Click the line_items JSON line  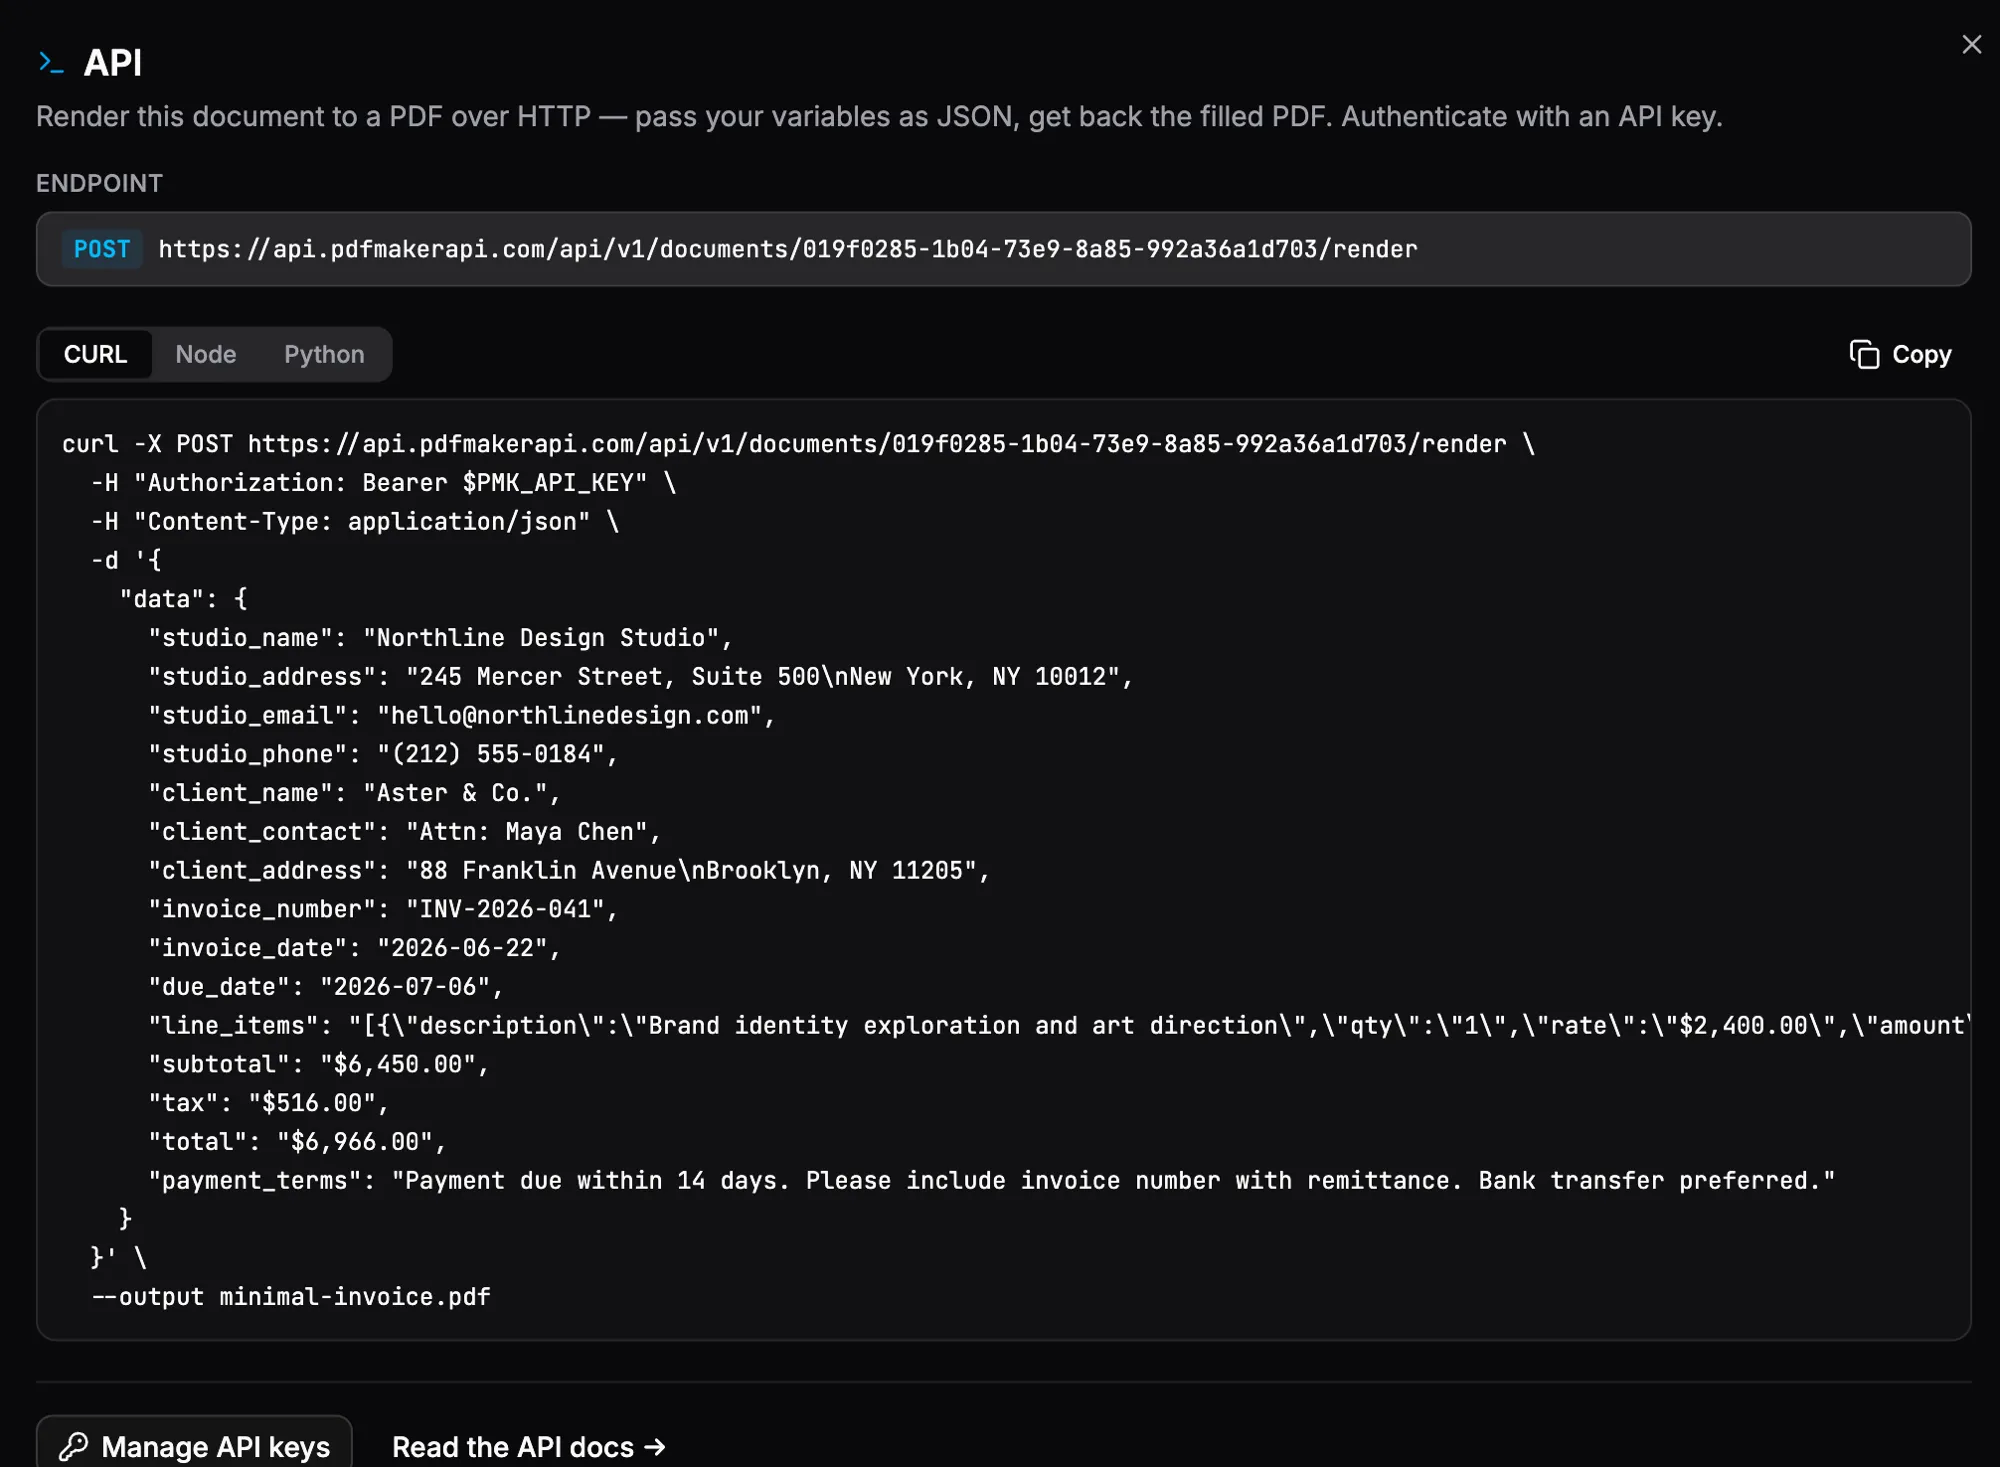pyautogui.click(x=1059, y=1026)
